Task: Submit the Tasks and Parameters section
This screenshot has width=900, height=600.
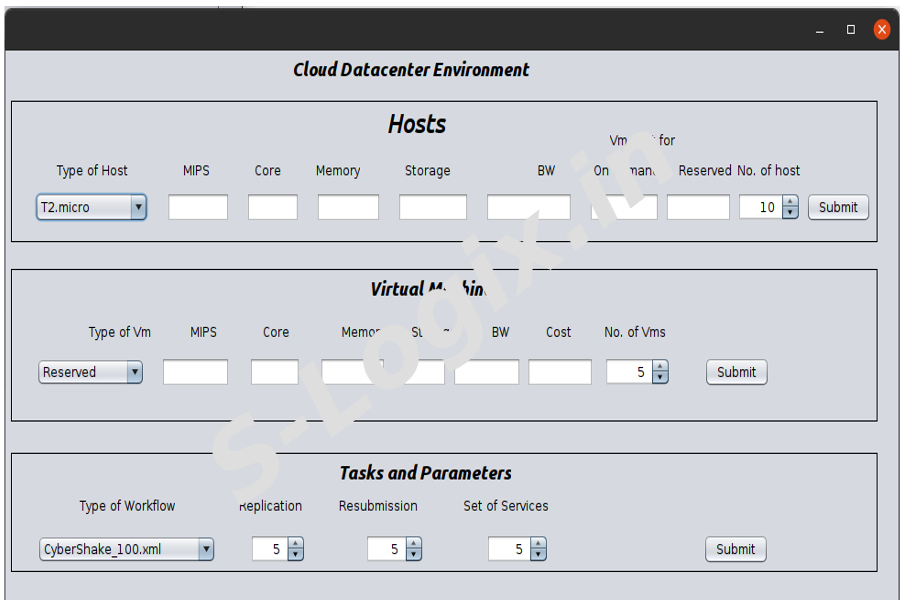Action: coord(735,550)
